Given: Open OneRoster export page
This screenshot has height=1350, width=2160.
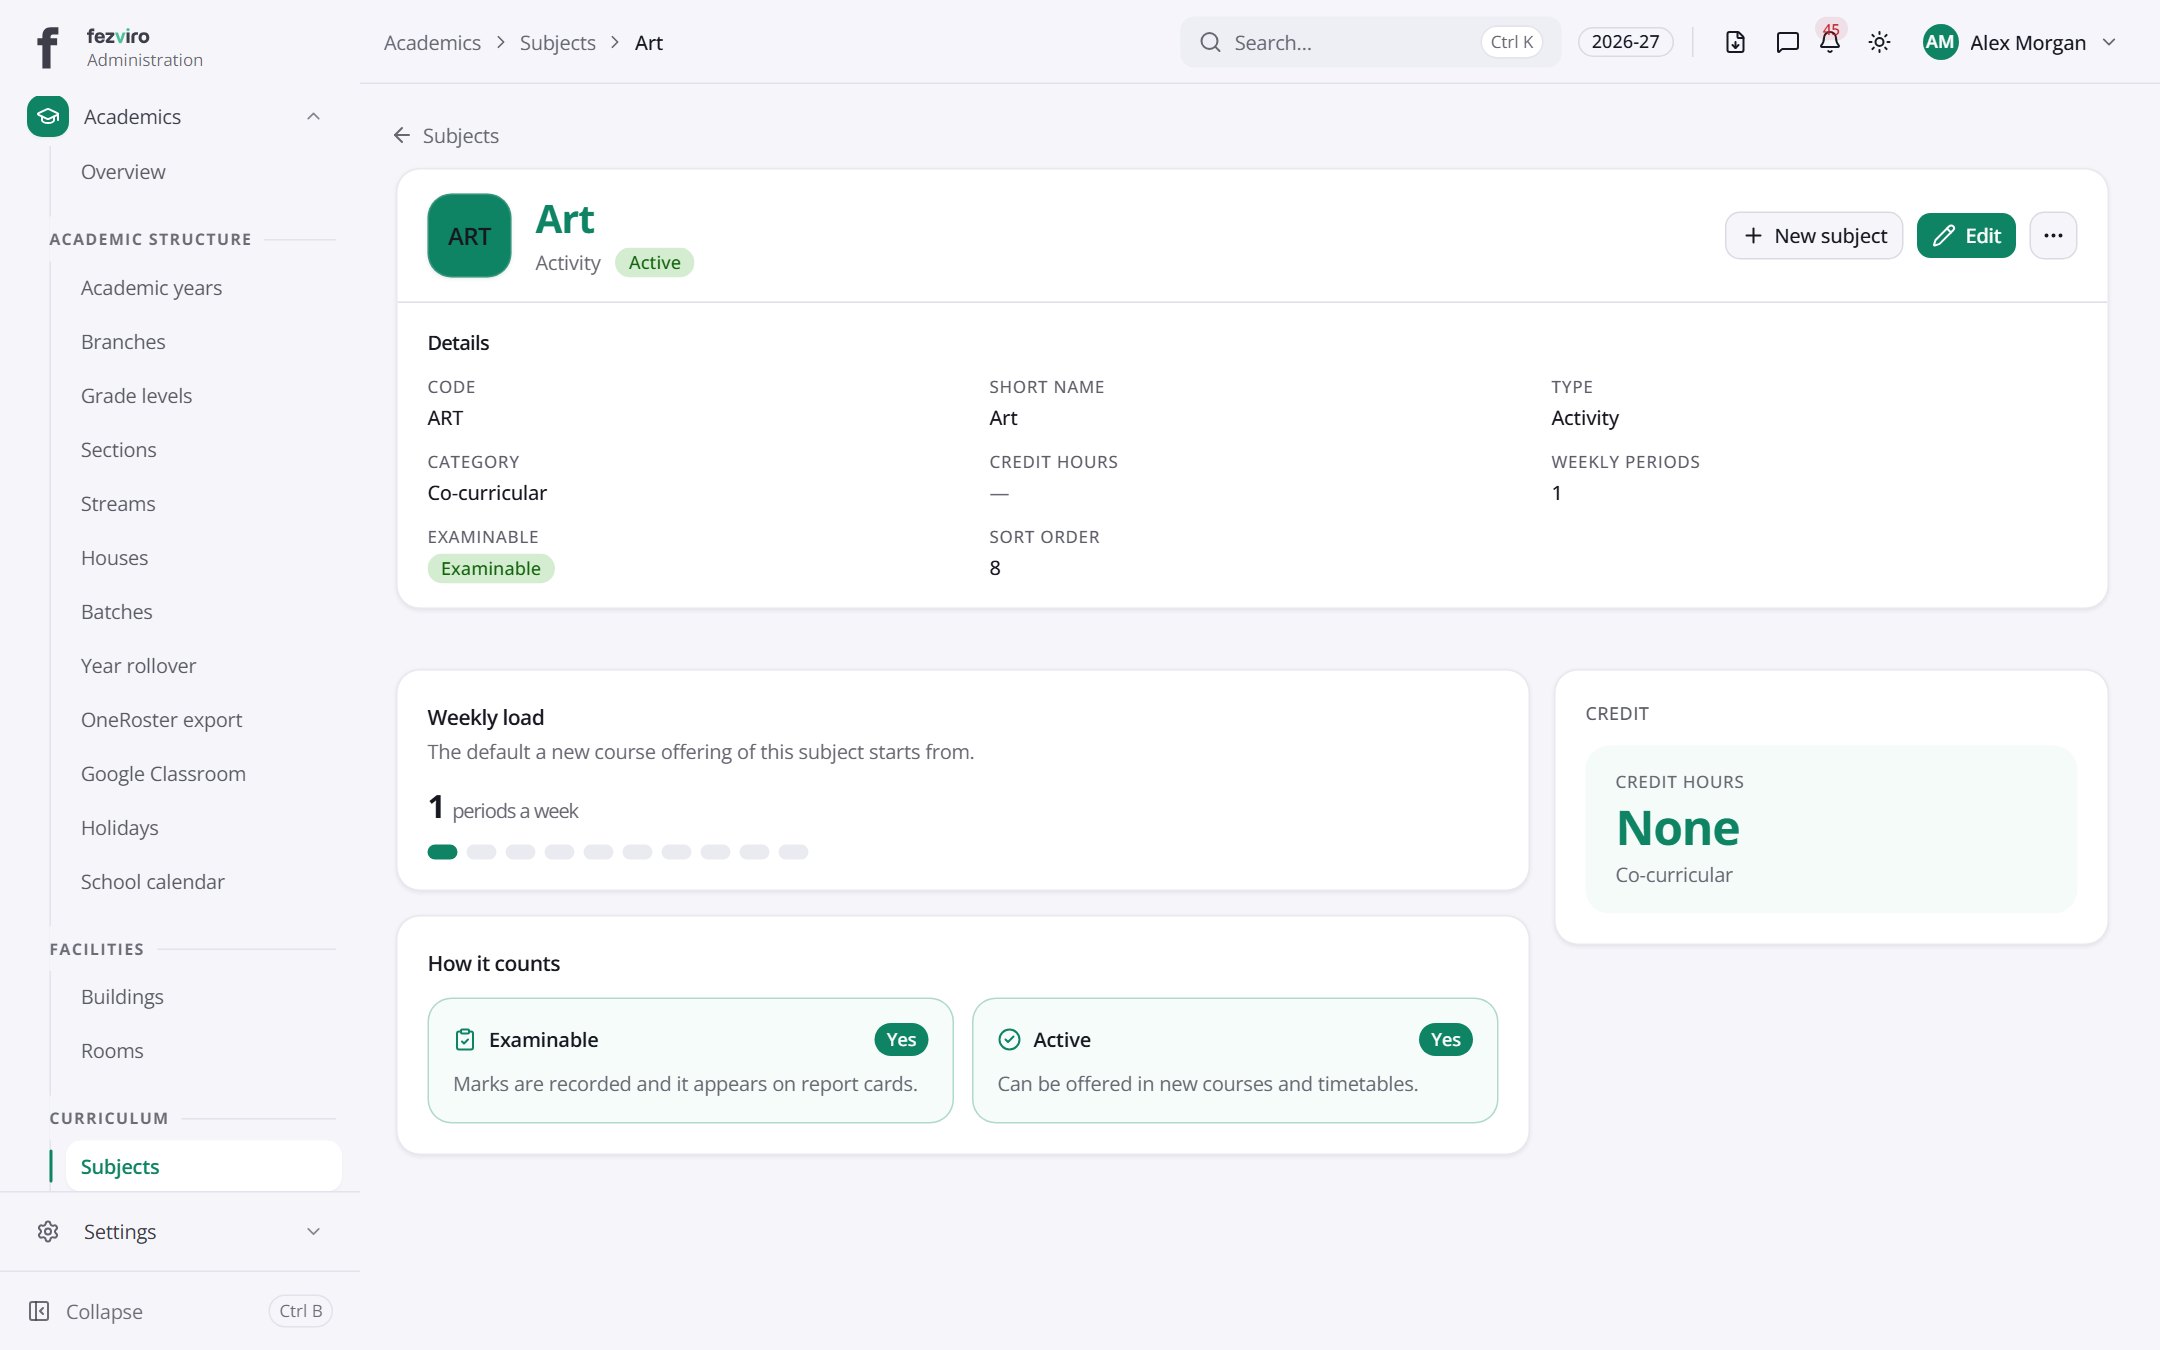Looking at the screenshot, I should (161, 720).
